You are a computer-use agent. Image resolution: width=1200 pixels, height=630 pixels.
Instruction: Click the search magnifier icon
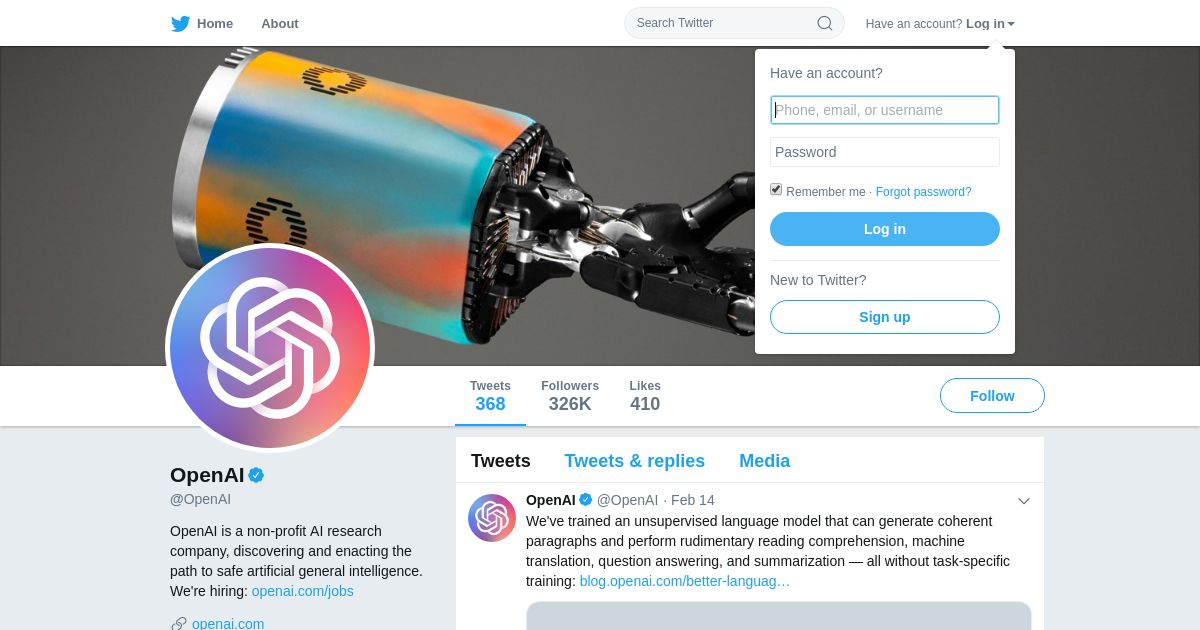pyautogui.click(x=825, y=23)
